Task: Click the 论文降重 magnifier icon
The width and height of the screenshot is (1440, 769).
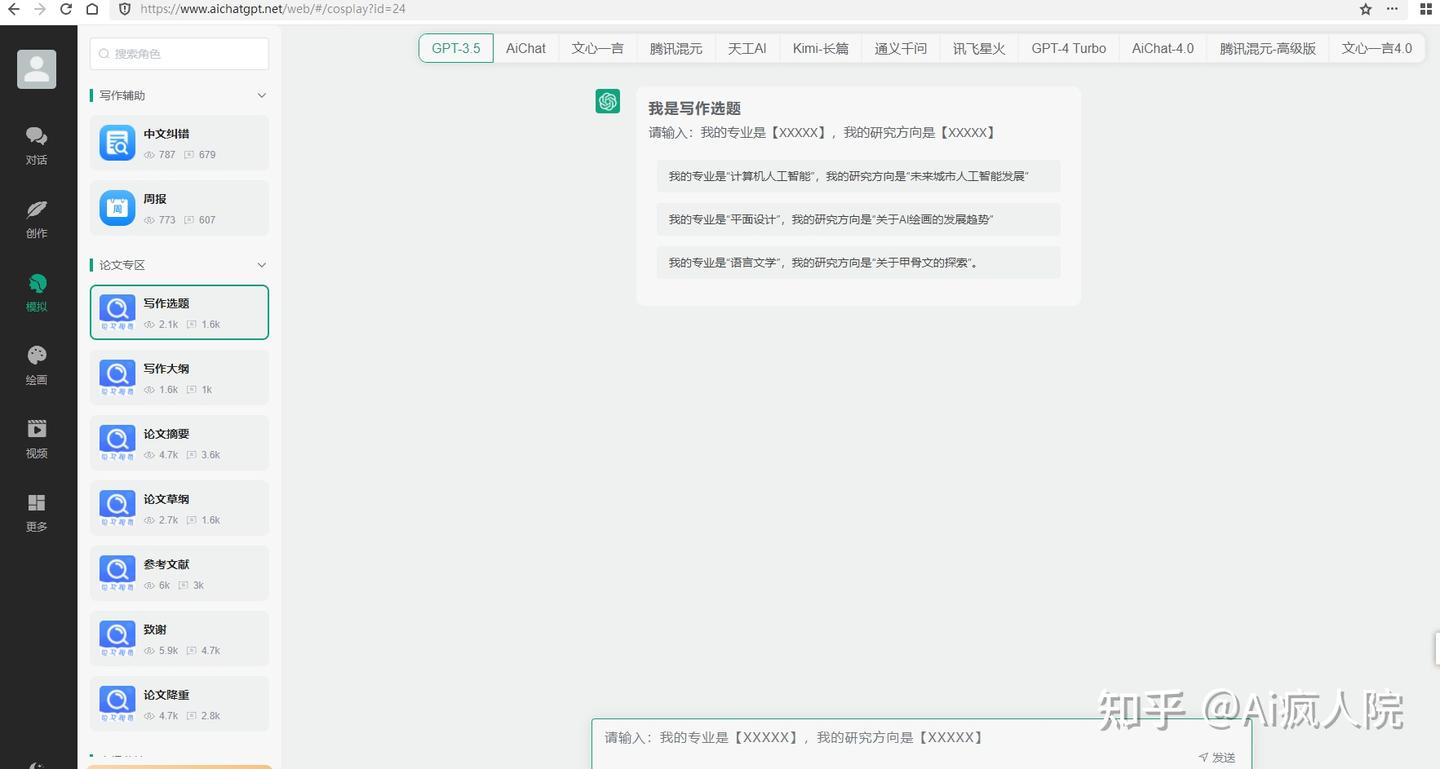Action: [117, 703]
